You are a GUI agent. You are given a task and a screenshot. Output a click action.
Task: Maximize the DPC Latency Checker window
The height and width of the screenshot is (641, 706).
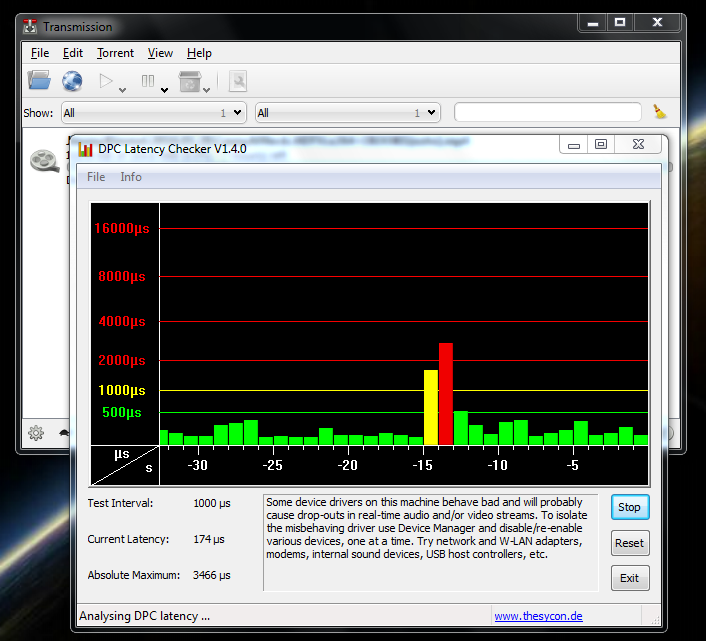(x=601, y=144)
